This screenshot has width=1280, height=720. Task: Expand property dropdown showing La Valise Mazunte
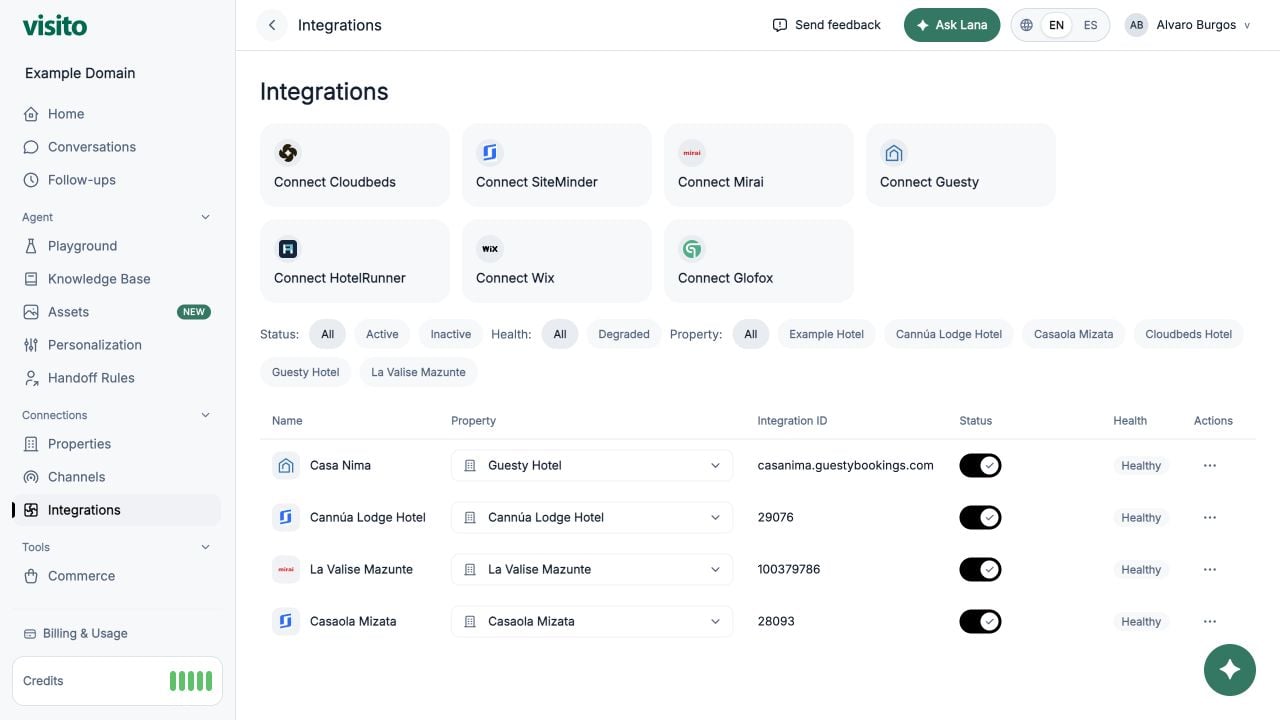point(592,569)
